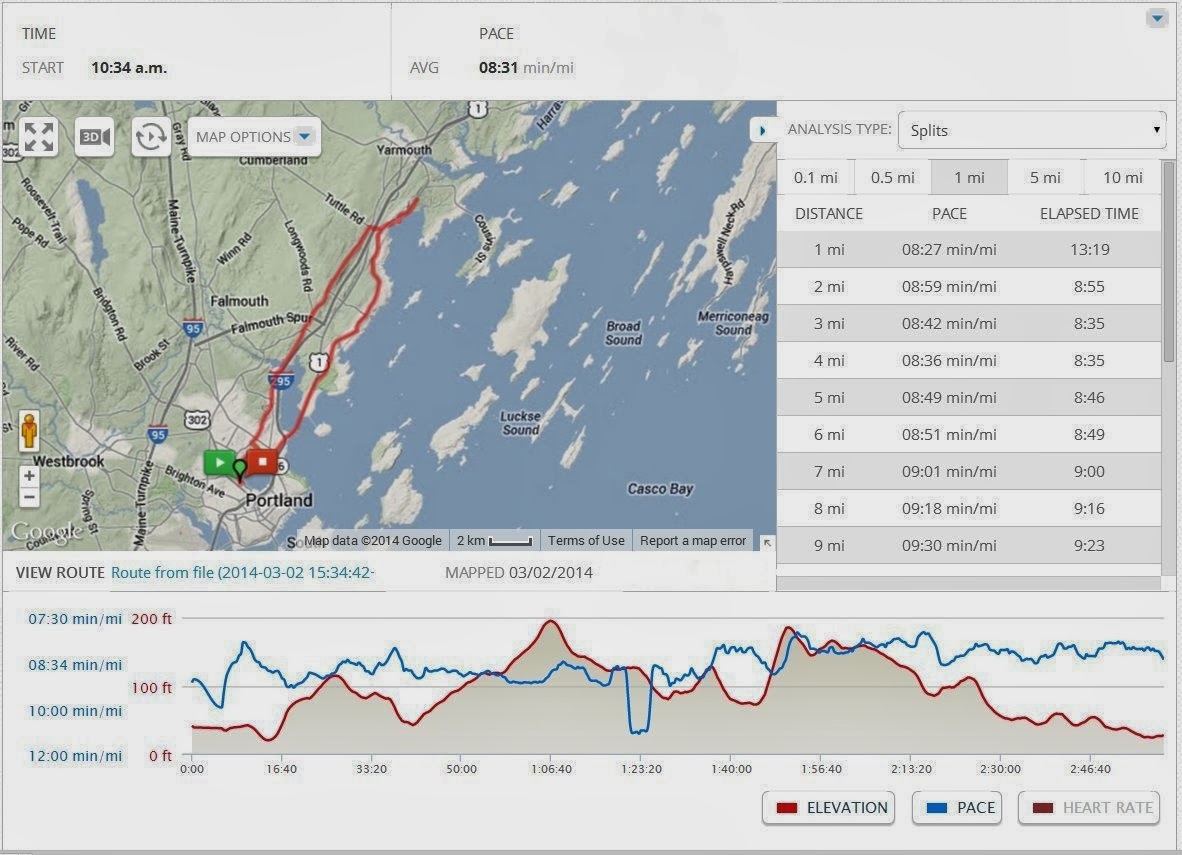Select the 10 mi split tab
This screenshot has width=1182, height=855.
(1122, 178)
